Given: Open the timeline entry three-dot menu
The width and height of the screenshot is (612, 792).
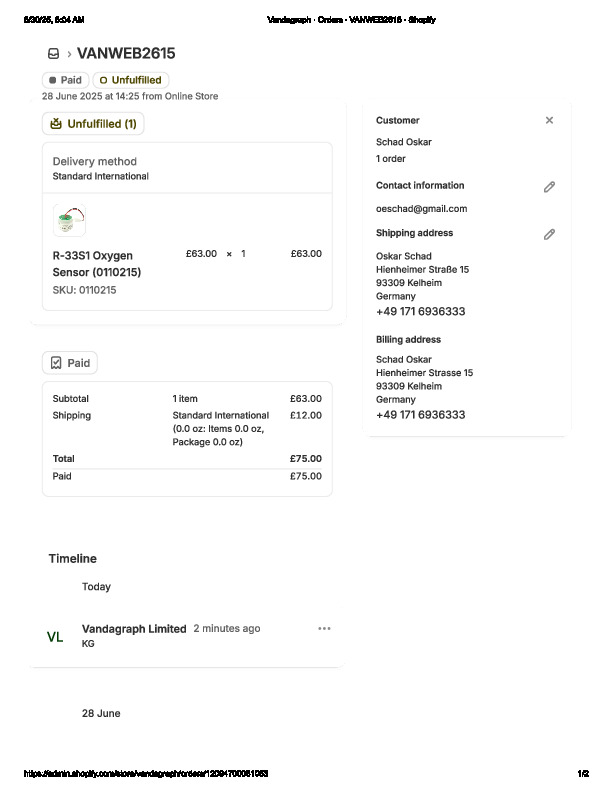Looking at the screenshot, I should point(324,628).
